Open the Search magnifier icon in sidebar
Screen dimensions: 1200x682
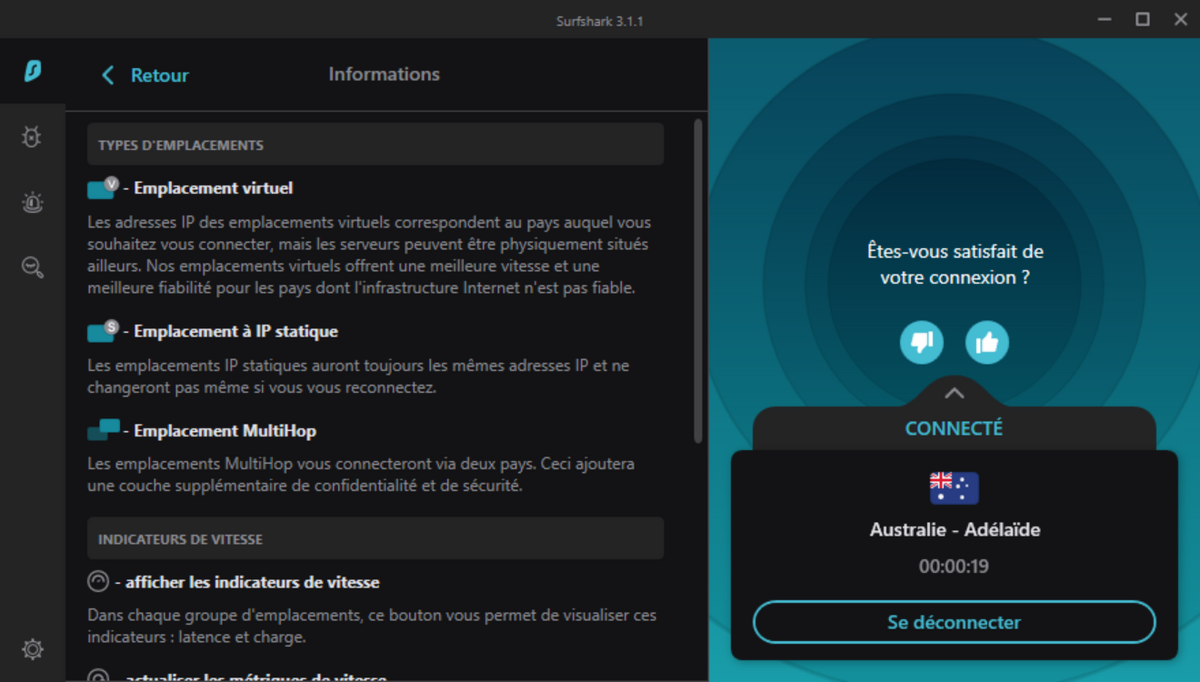(x=32, y=267)
